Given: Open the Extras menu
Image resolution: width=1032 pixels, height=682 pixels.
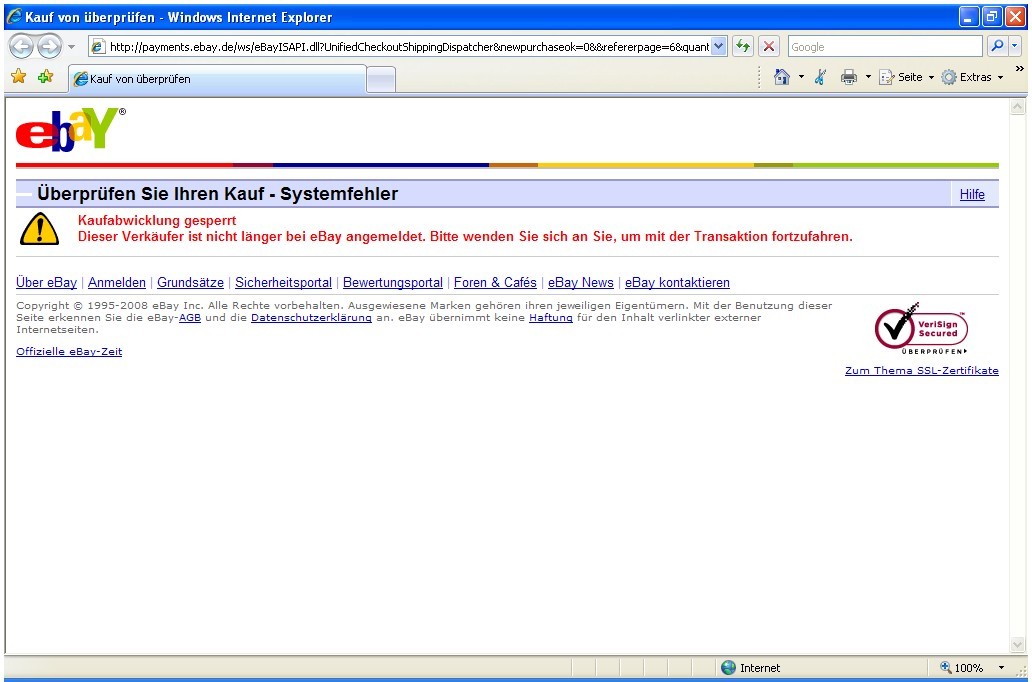Looking at the screenshot, I should click(x=972, y=77).
